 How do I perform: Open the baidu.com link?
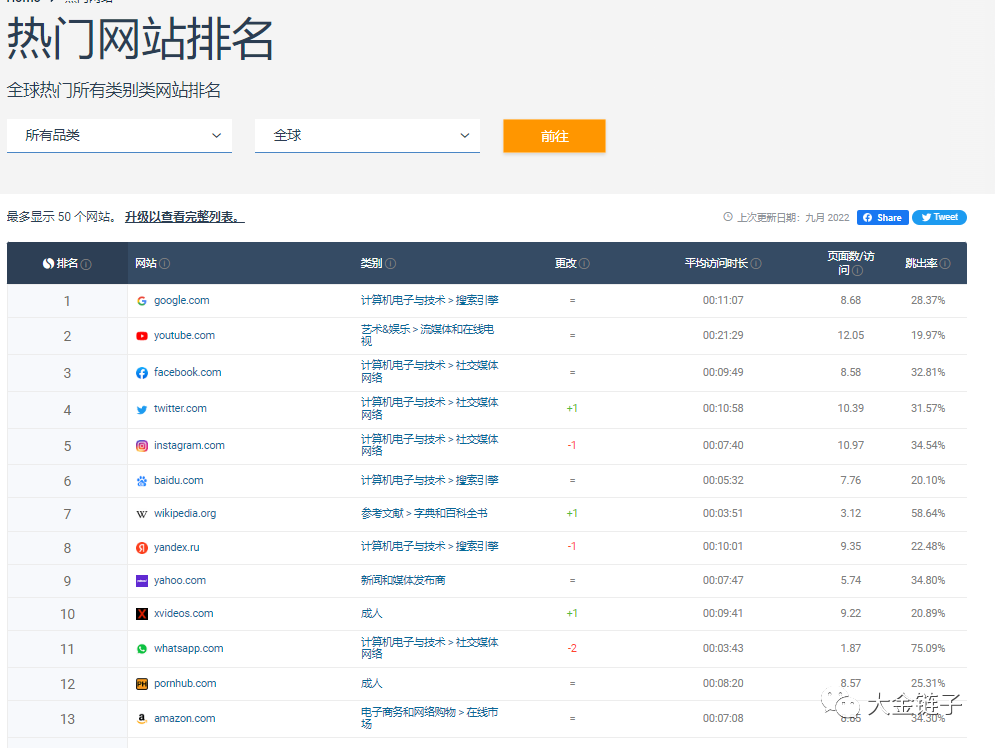coord(178,480)
